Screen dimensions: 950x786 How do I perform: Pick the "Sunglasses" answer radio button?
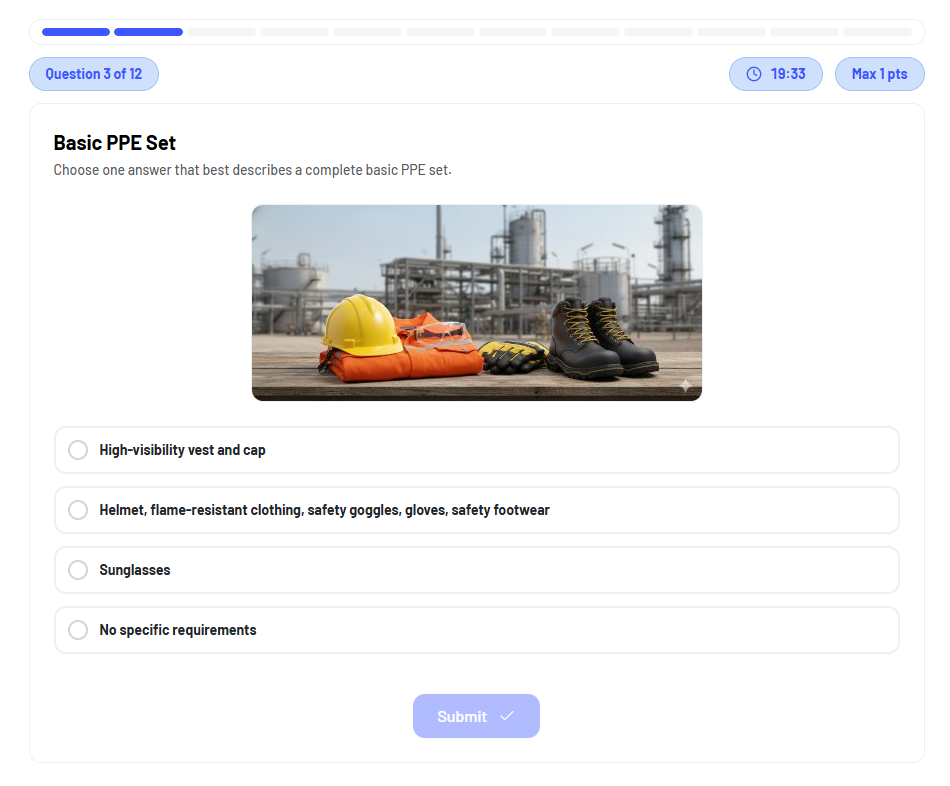pyautogui.click(x=78, y=570)
